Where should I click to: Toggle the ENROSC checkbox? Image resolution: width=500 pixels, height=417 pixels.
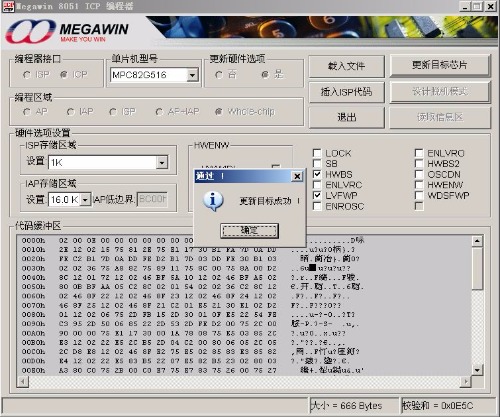click(x=317, y=206)
